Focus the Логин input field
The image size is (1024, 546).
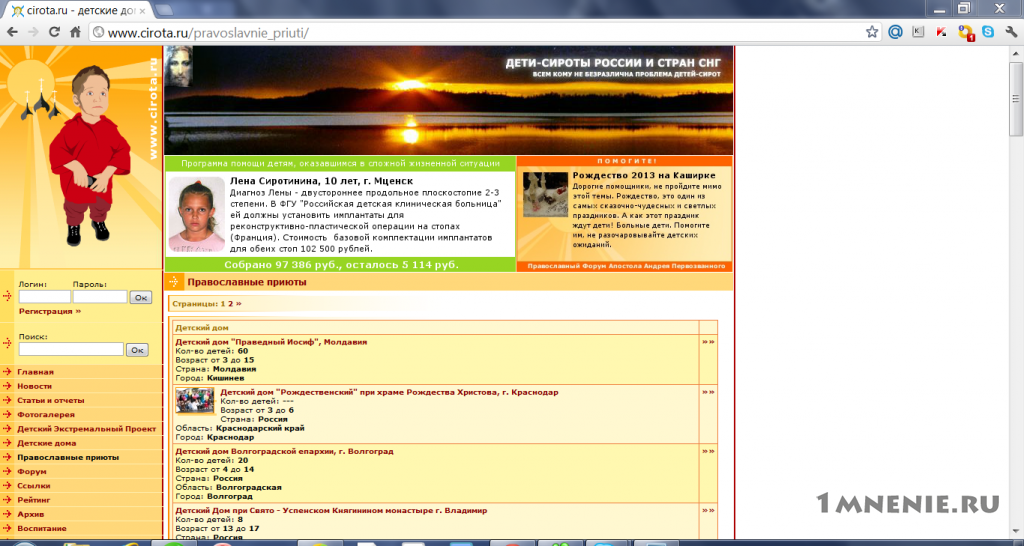pos(45,297)
